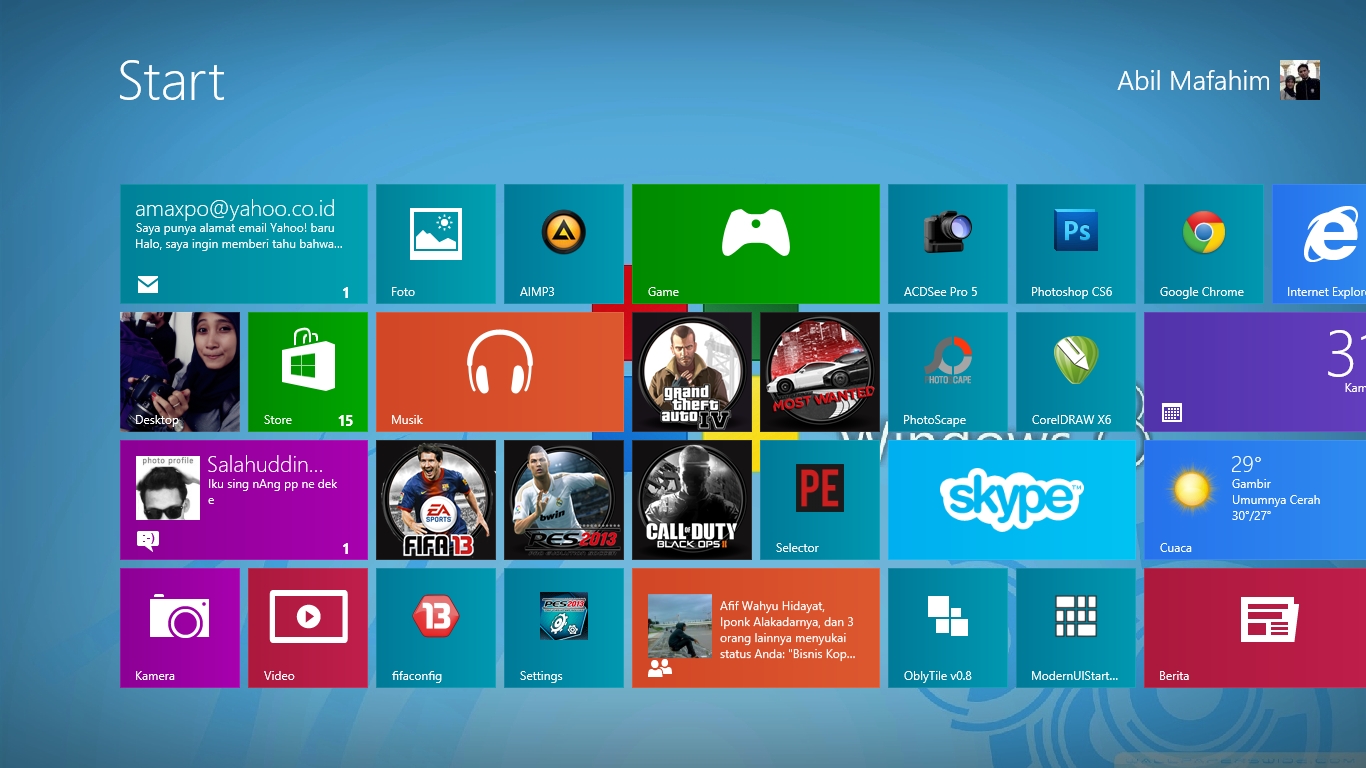Open PES Settings tile
Screen dimensions: 1366x768
[x=564, y=628]
